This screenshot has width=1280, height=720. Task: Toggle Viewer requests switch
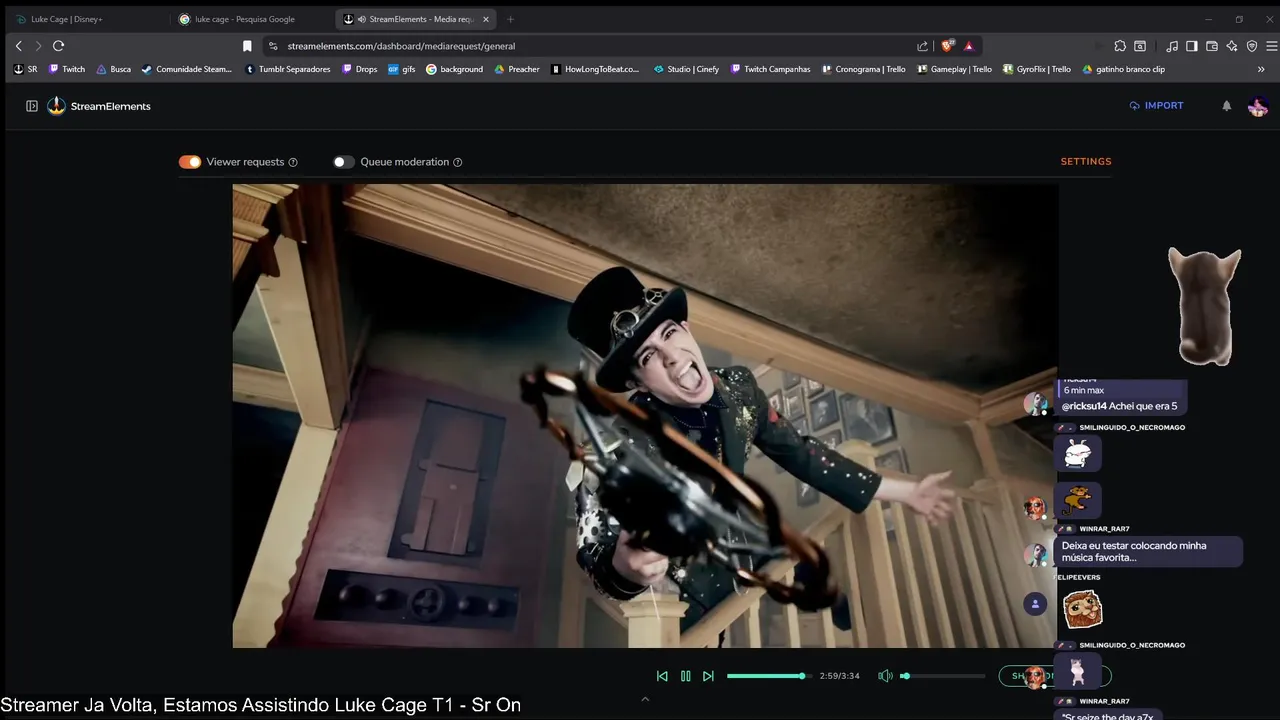(190, 162)
